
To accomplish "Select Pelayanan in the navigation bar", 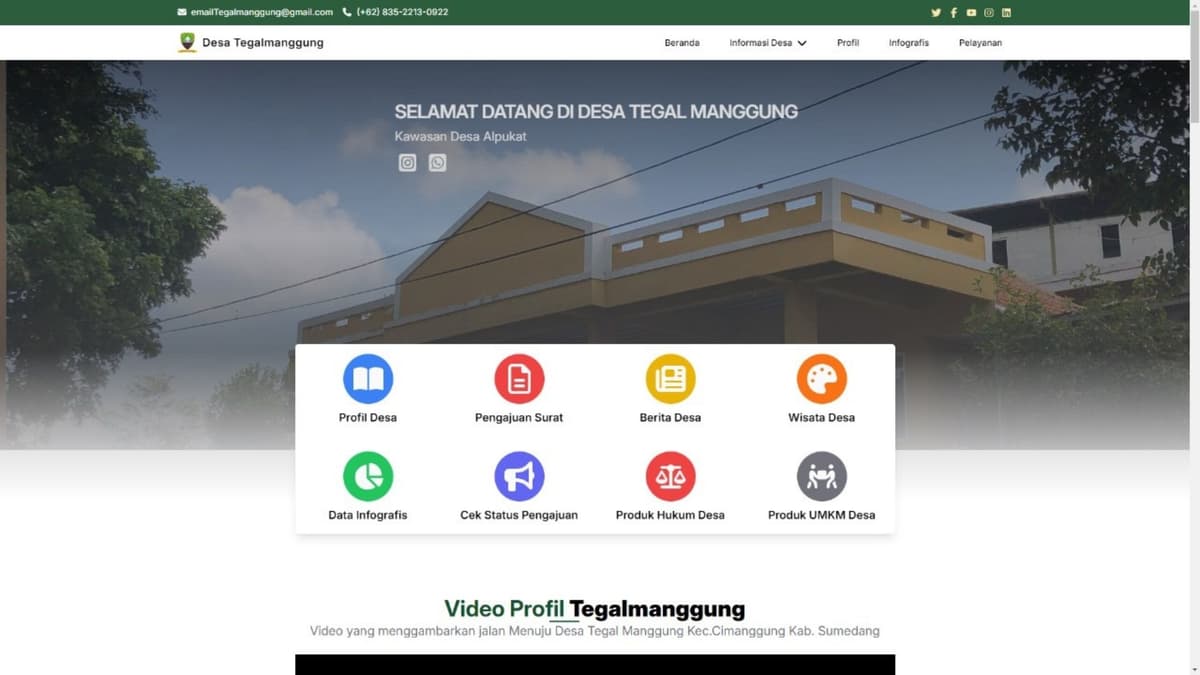I will tap(980, 43).
